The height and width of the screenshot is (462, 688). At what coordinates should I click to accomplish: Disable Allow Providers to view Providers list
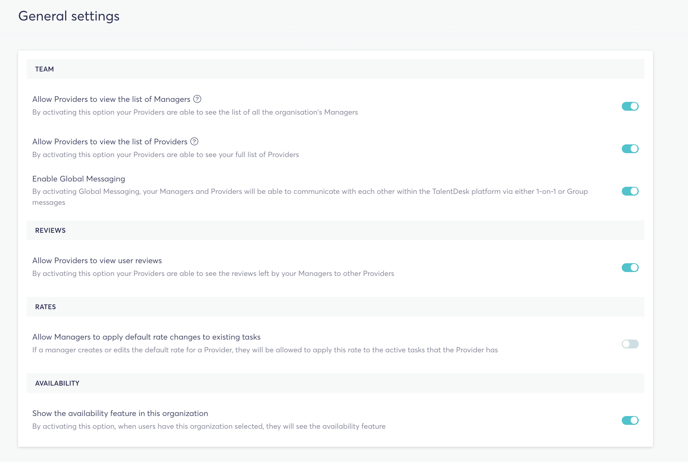[630, 149]
